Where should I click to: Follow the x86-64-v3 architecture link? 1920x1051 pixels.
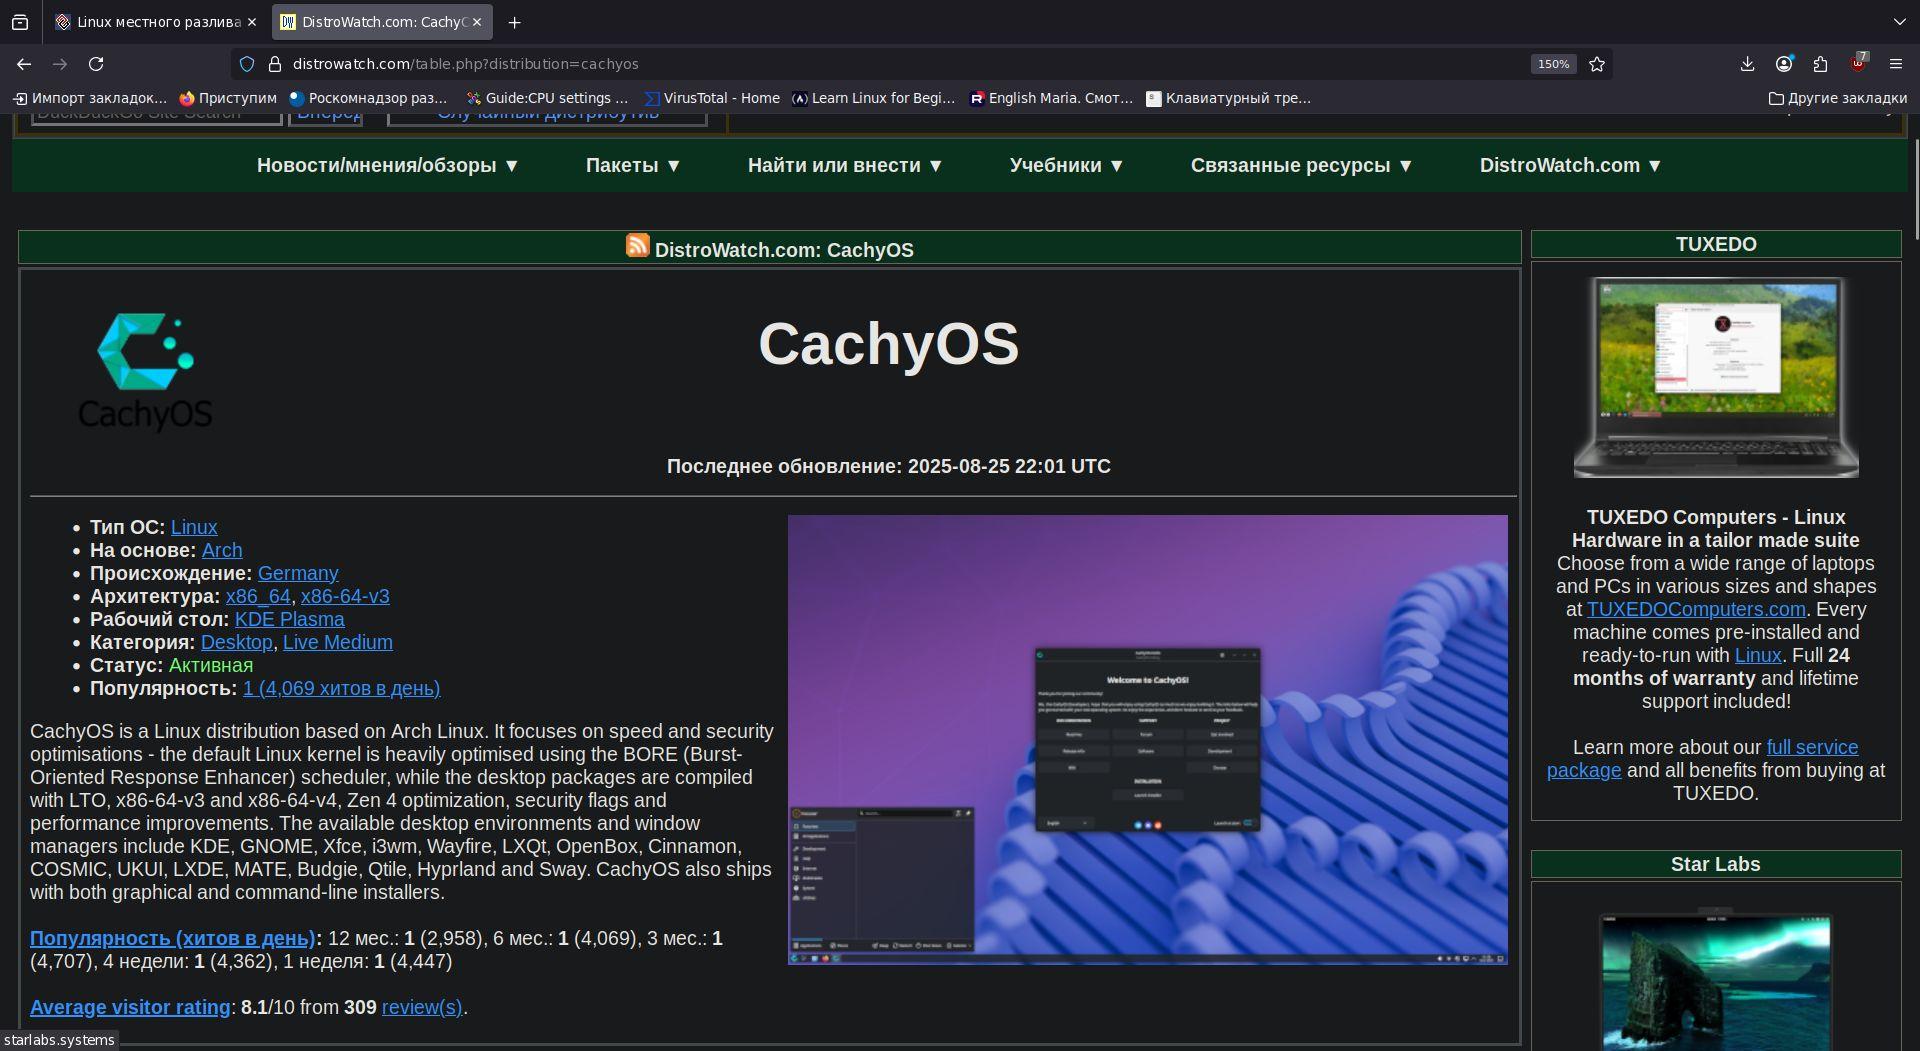coord(345,596)
